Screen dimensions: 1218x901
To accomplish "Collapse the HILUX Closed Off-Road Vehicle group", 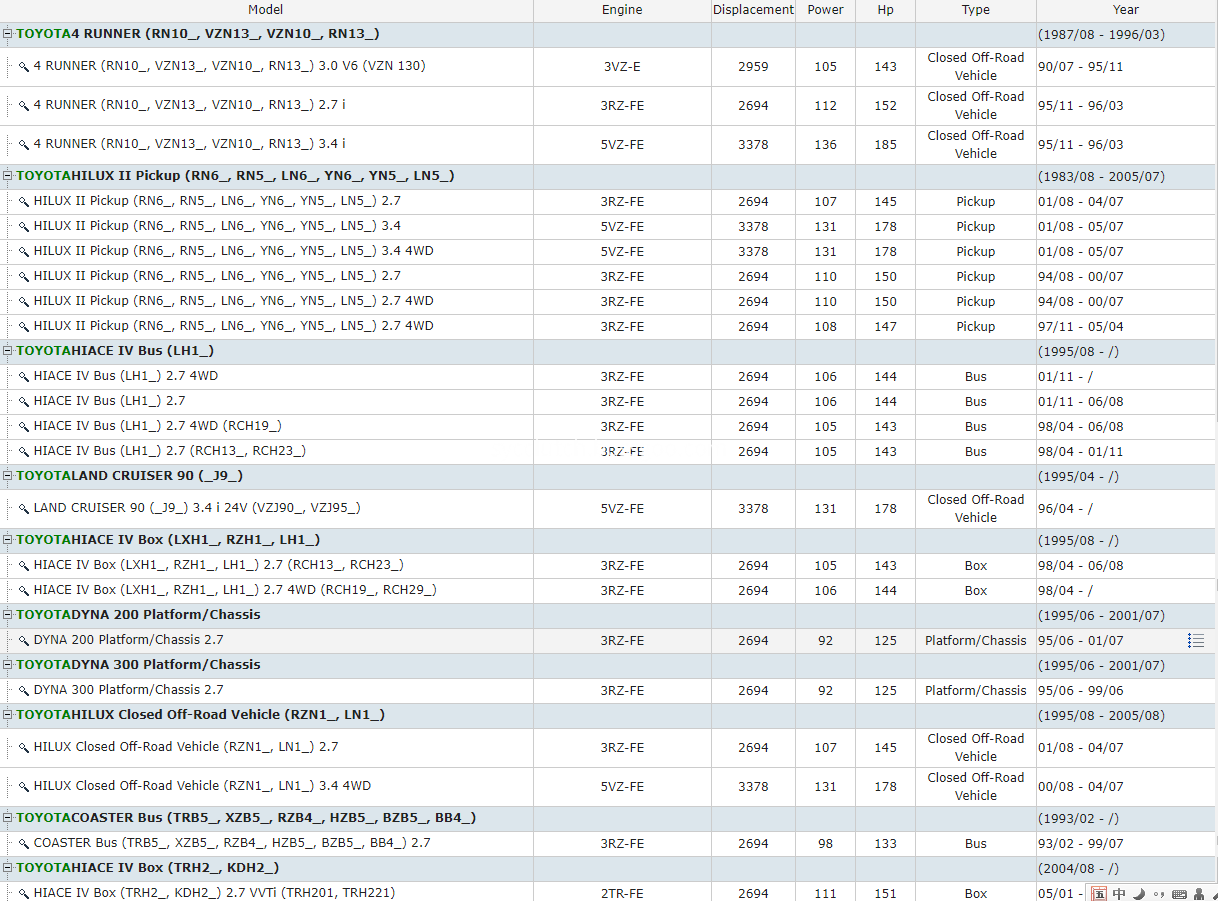I will pyautogui.click(x=8, y=715).
